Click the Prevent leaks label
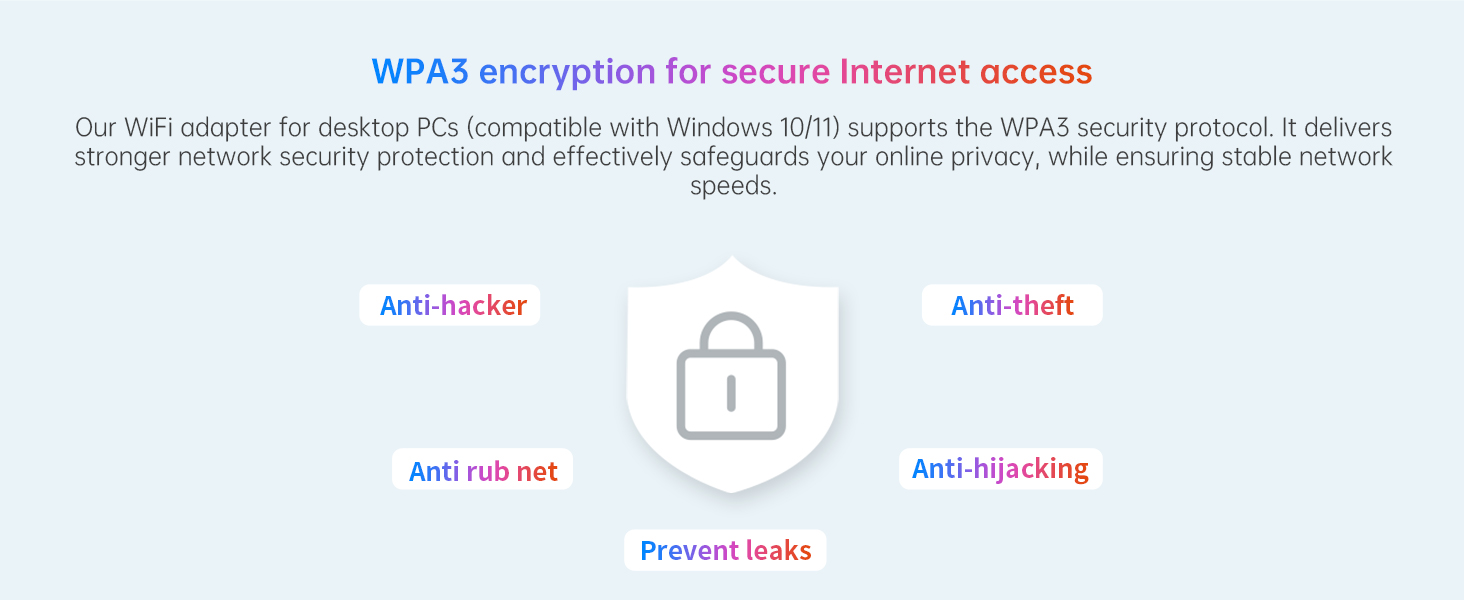Viewport: 1464px width, 600px height. (x=725, y=550)
